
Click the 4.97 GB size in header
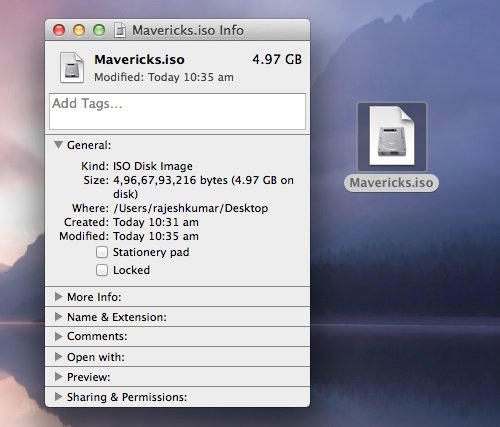click(277, 60)
